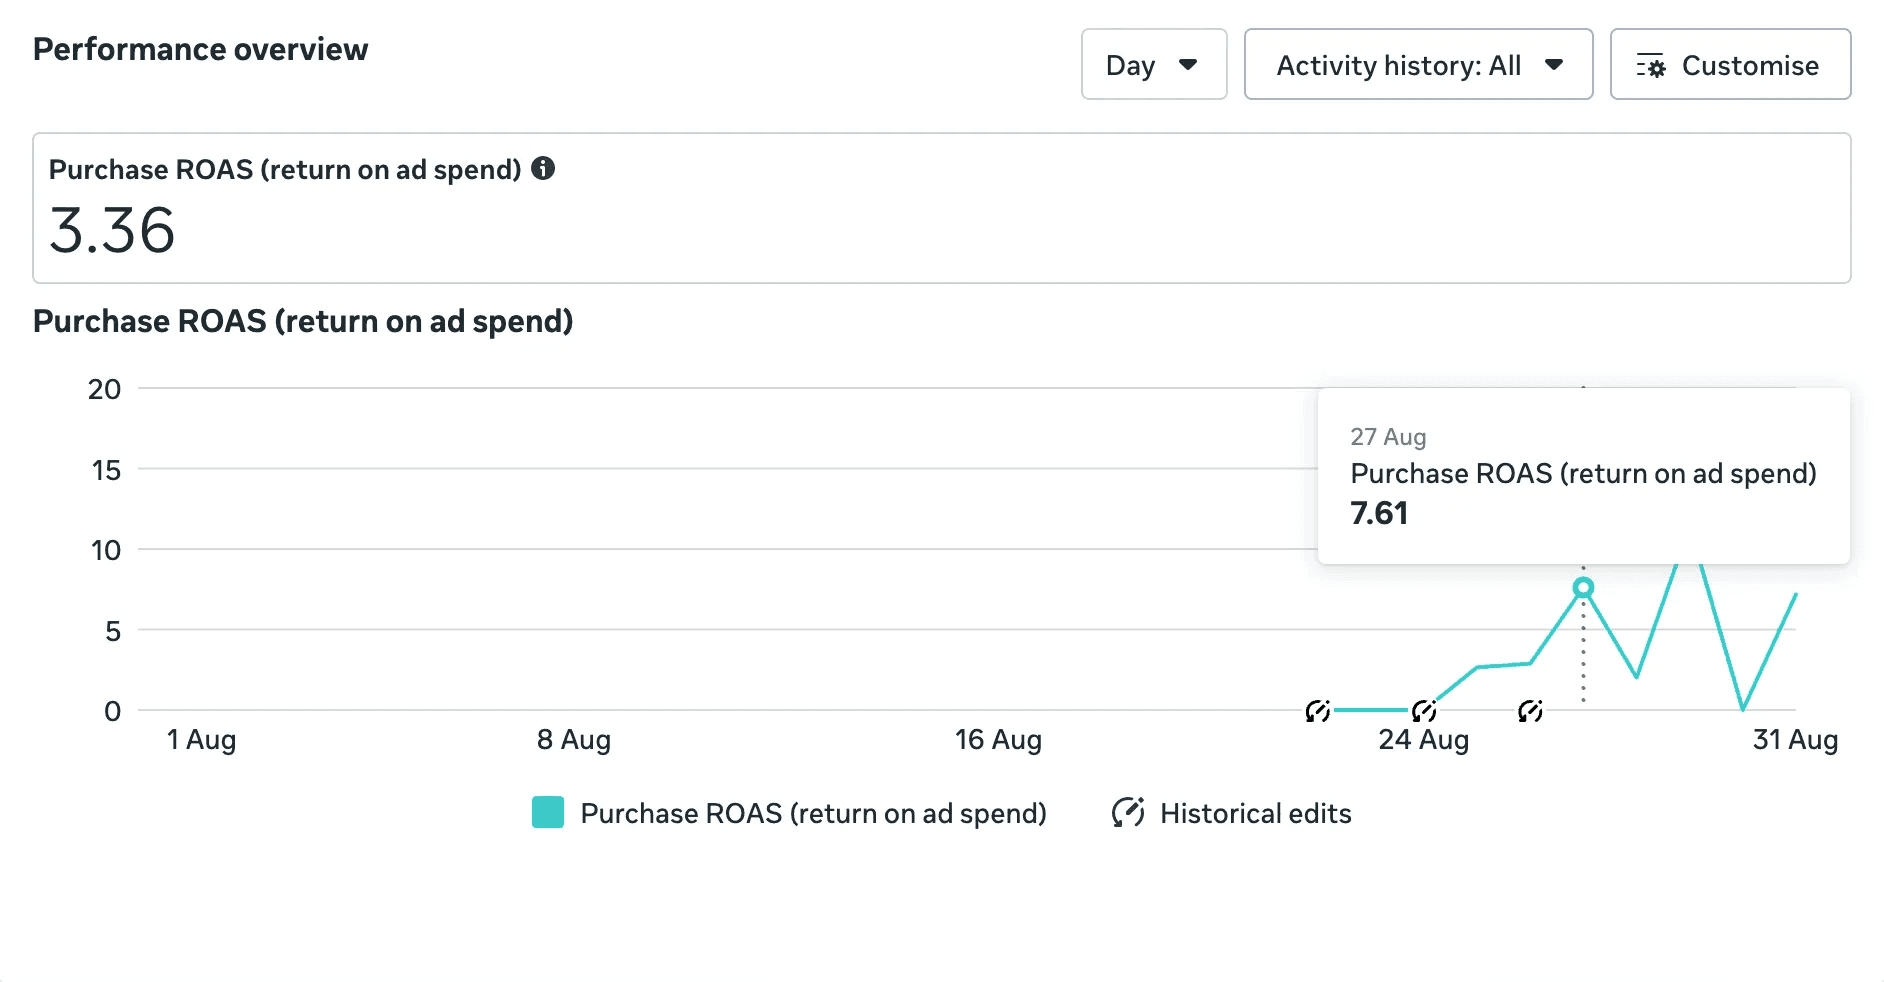Click the 8 Aug axis label
Screen dimensions: 1884x982
pyautogui.click(x=573, y=740)
